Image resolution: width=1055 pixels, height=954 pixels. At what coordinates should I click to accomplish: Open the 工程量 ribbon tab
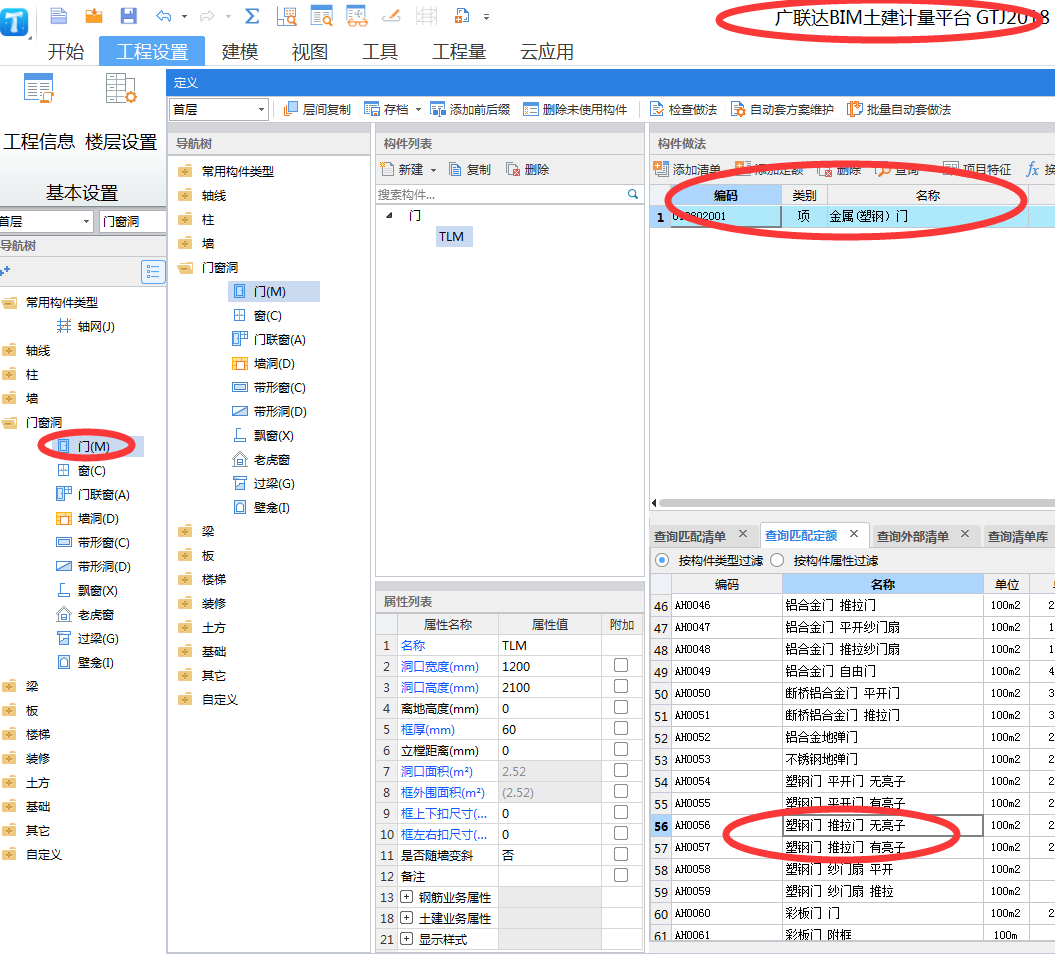[x=459, y=52]
